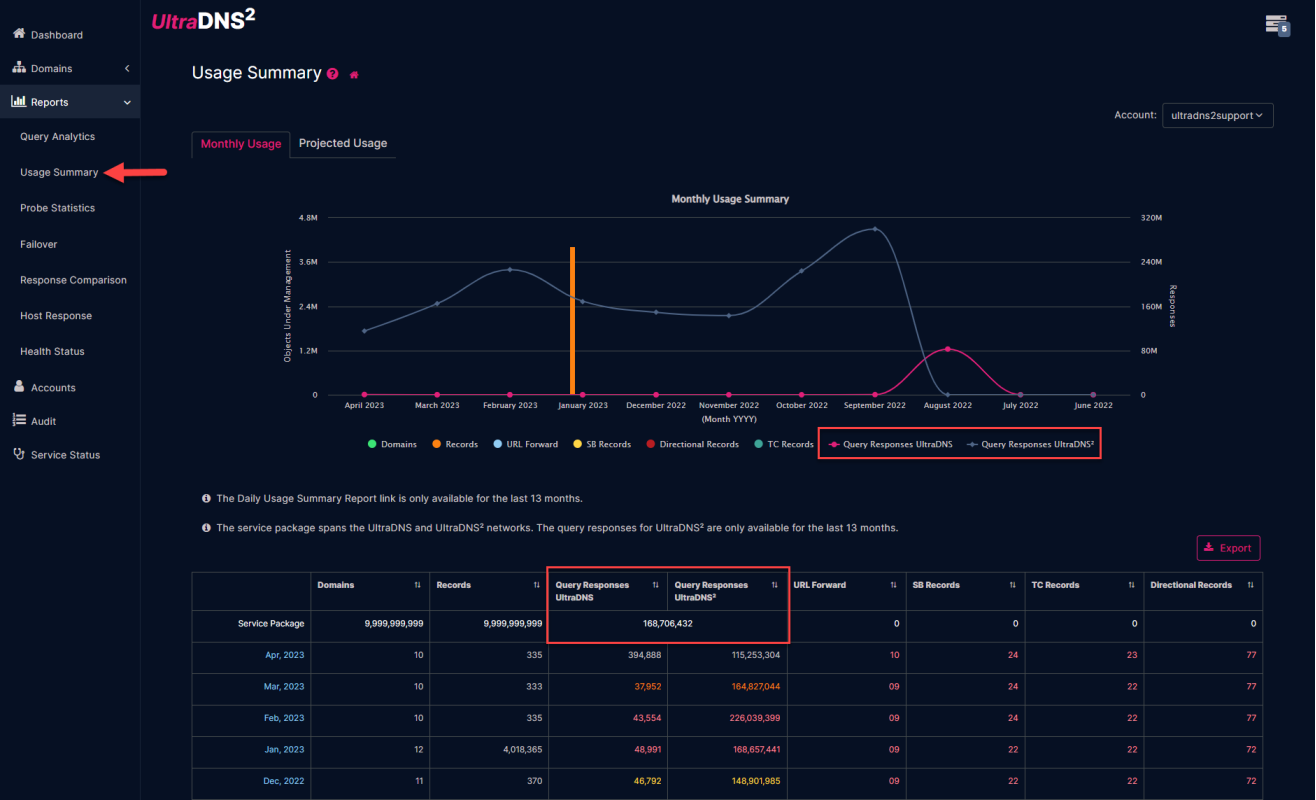Viewport: 1316px width, 800px height.
Task: Collapse the Reports sidebar section
Action: [127, 101]
